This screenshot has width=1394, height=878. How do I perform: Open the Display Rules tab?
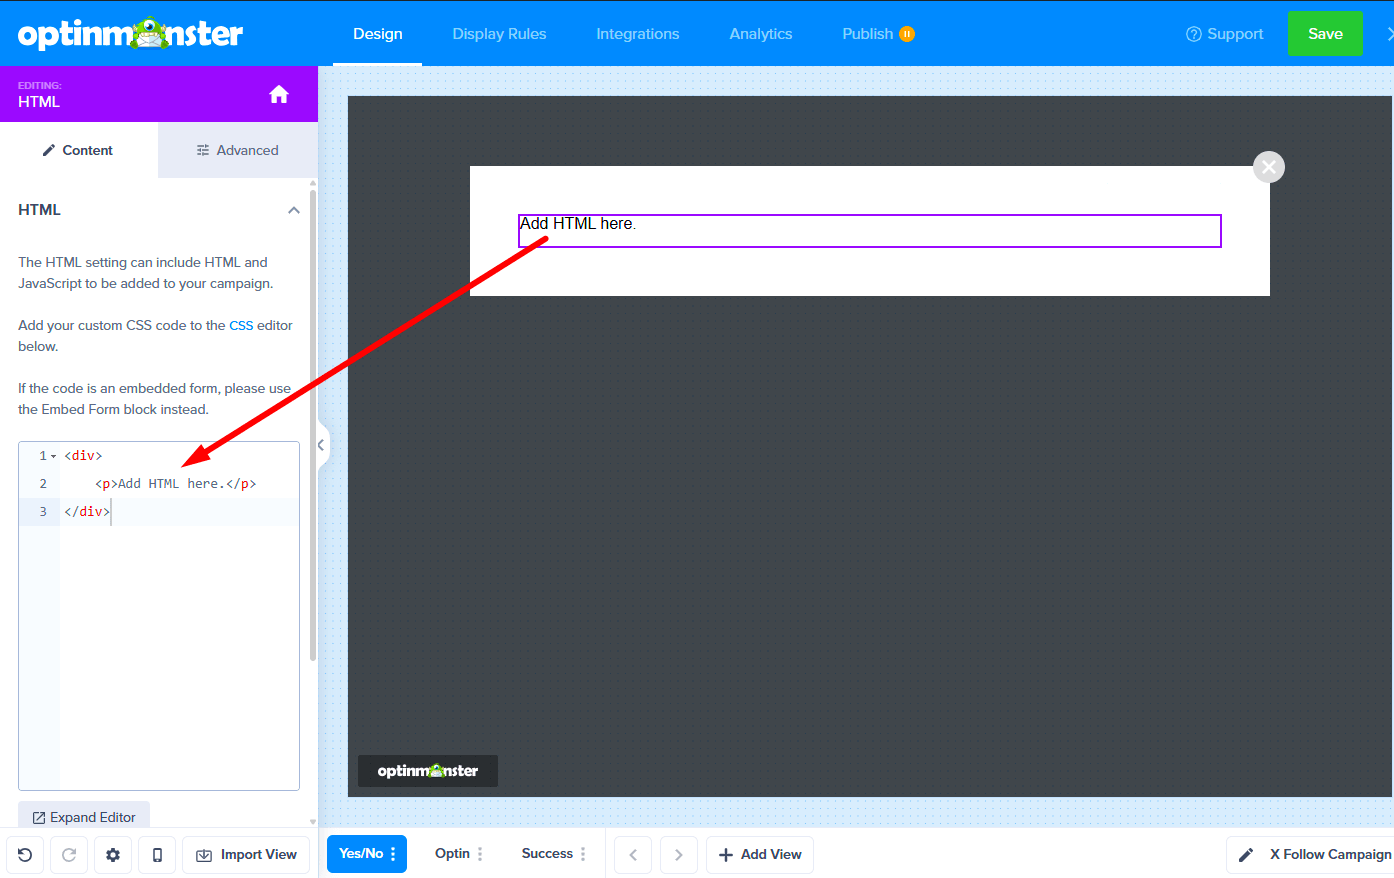(x=499, y=34)
